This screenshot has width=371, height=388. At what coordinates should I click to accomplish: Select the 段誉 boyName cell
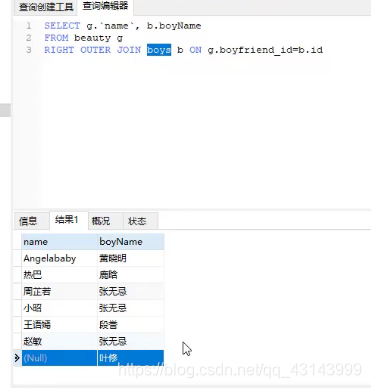pos(131,325)
